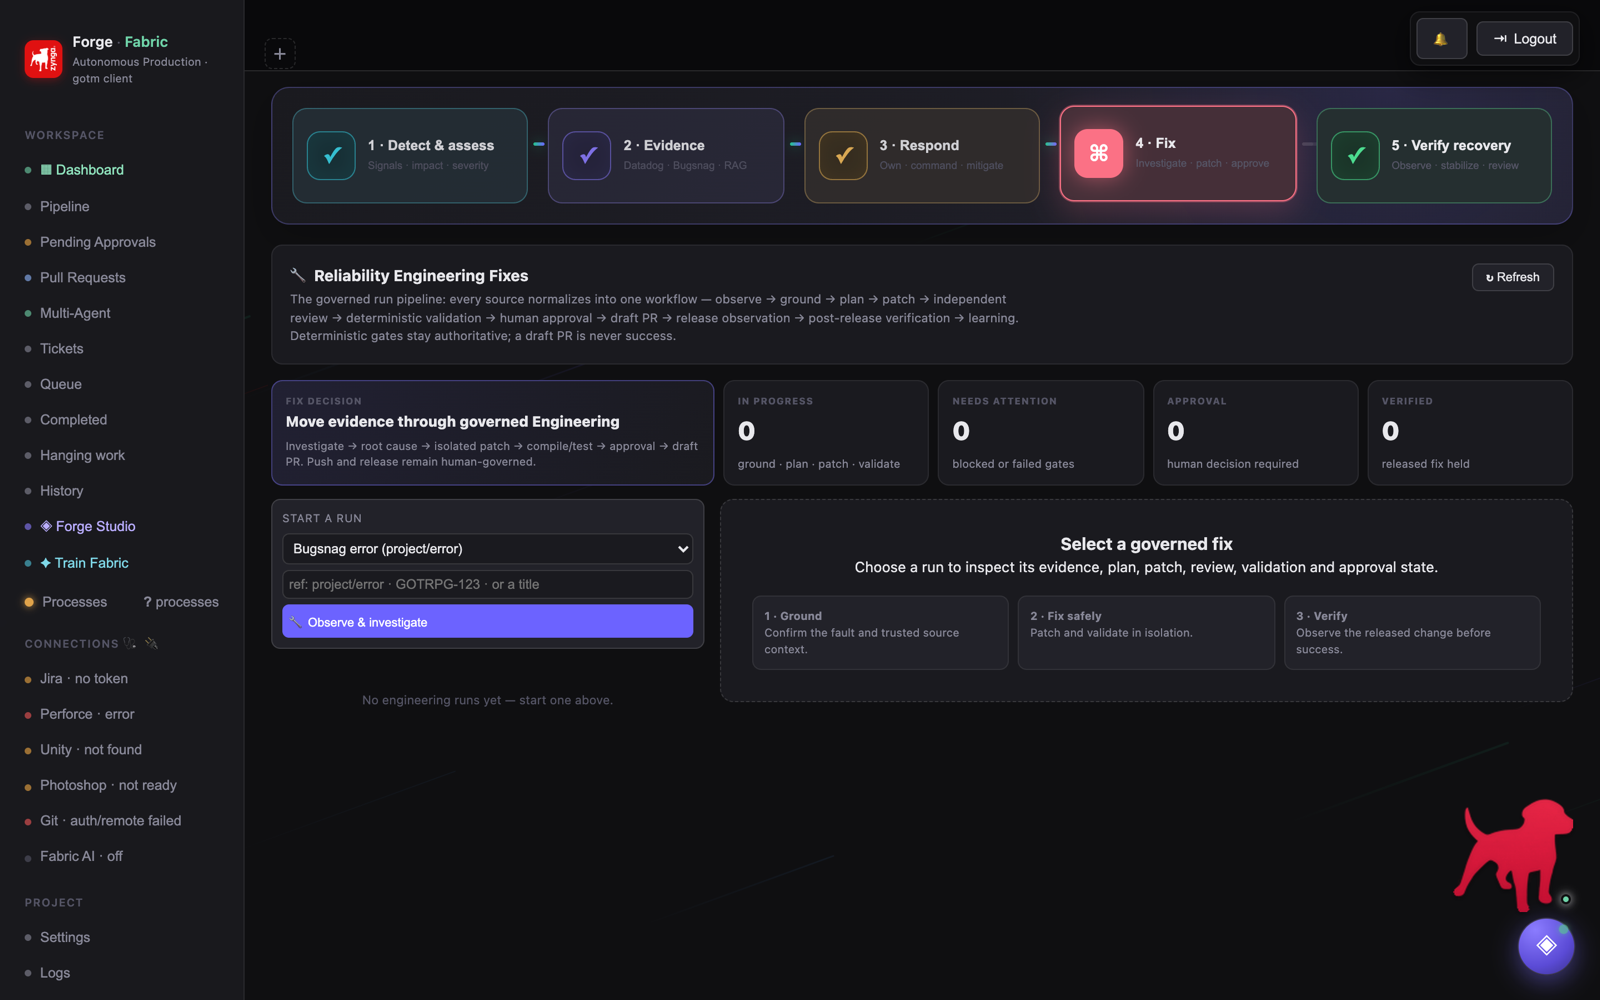Click the Fix Decision card
The height and width of the screenshot is (1000, 1600).
coord(493,433)
